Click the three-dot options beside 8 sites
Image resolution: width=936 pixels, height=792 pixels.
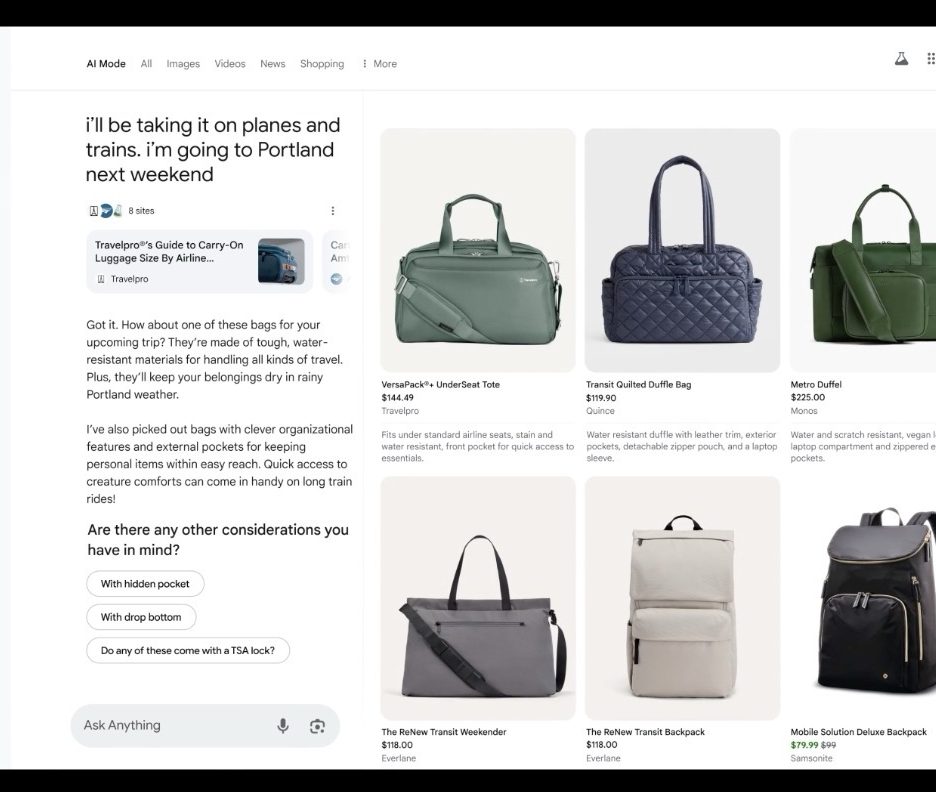(x=333, y=211)
